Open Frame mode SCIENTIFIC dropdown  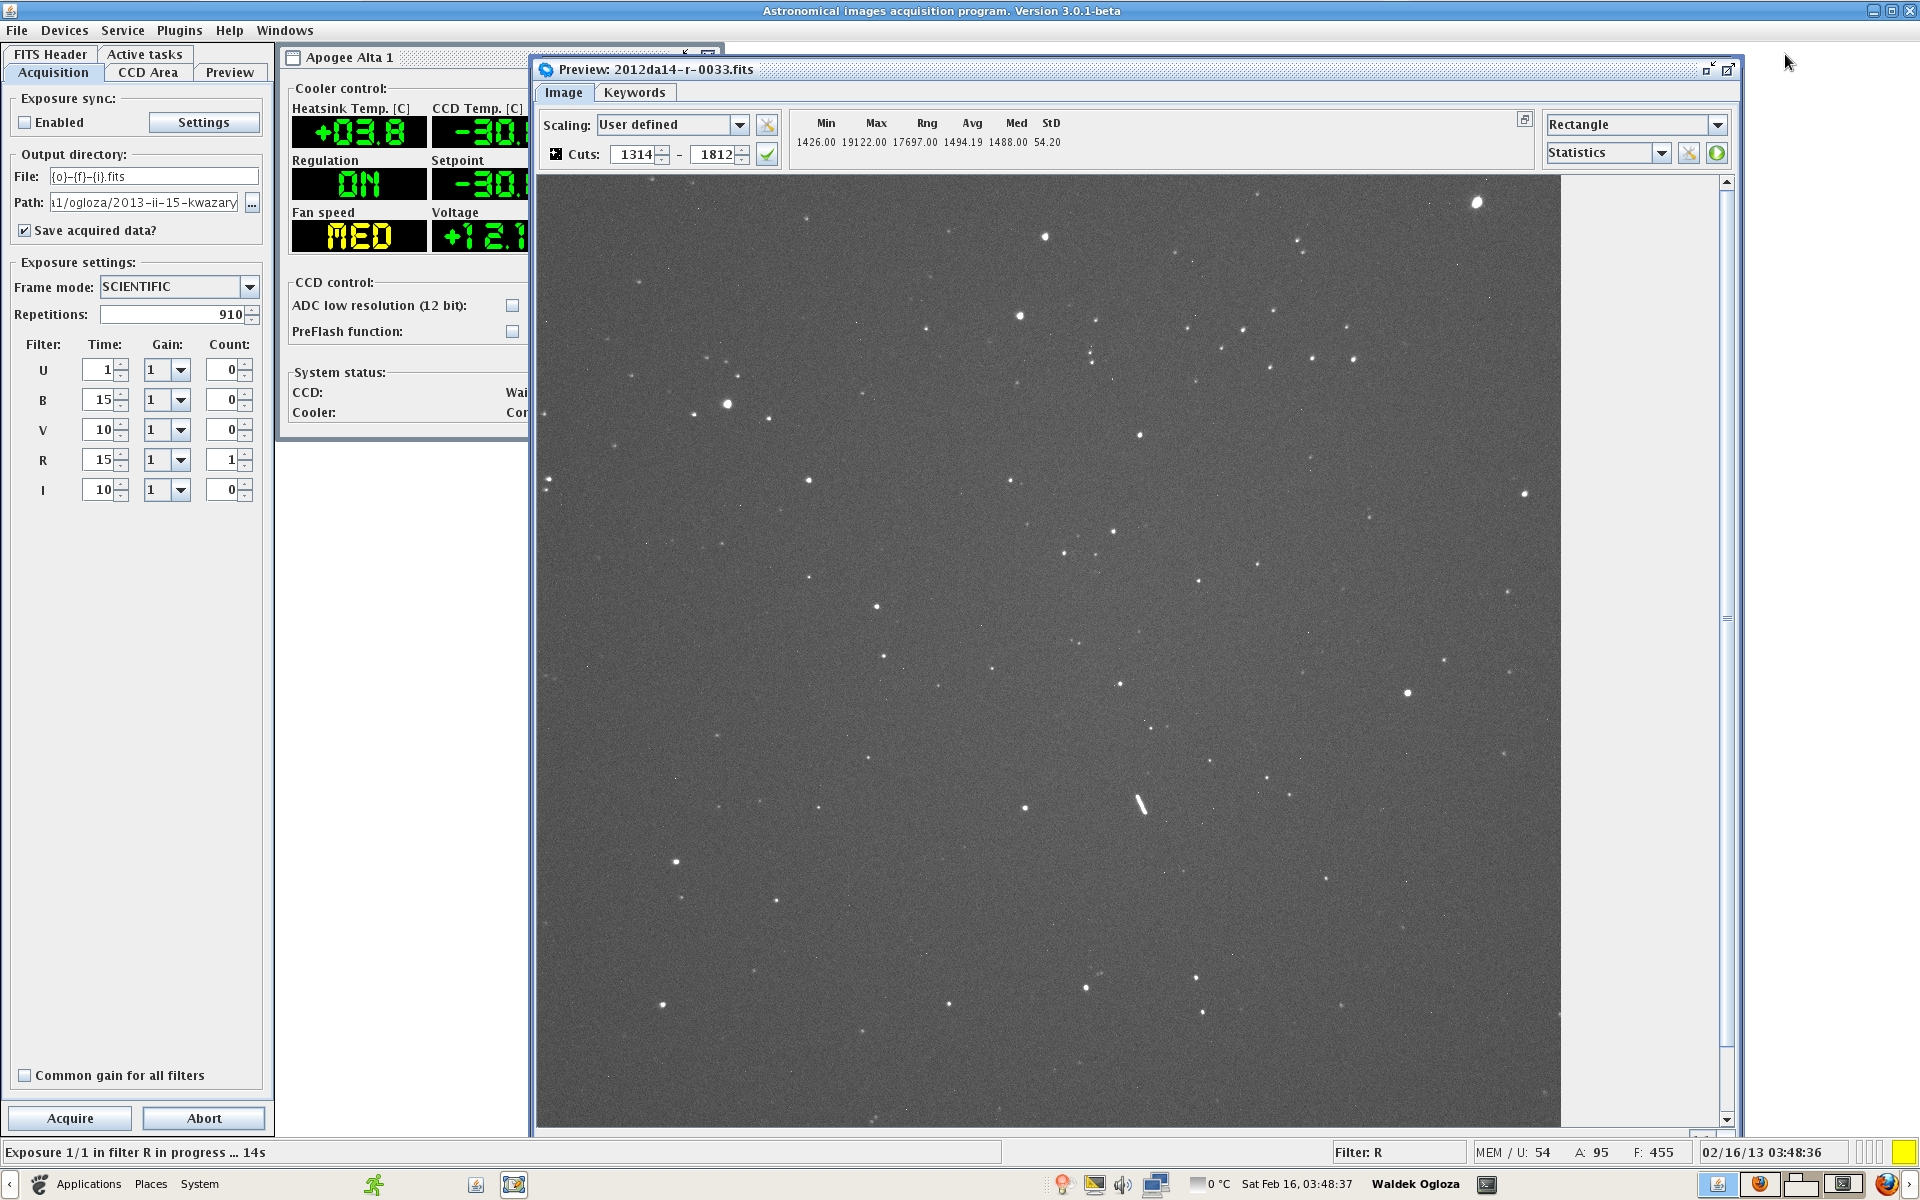click(249, 287)
